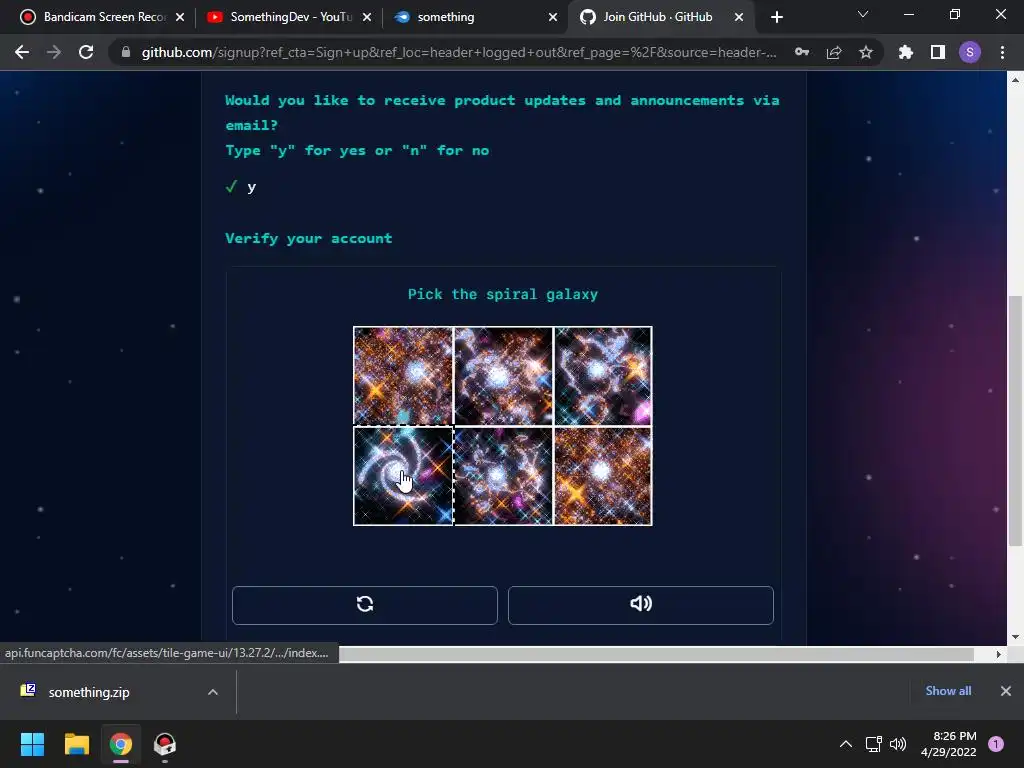Click Show all downloads
Image resolution: width=1024 pixels, height=768 pixels.
click(948, 691)
